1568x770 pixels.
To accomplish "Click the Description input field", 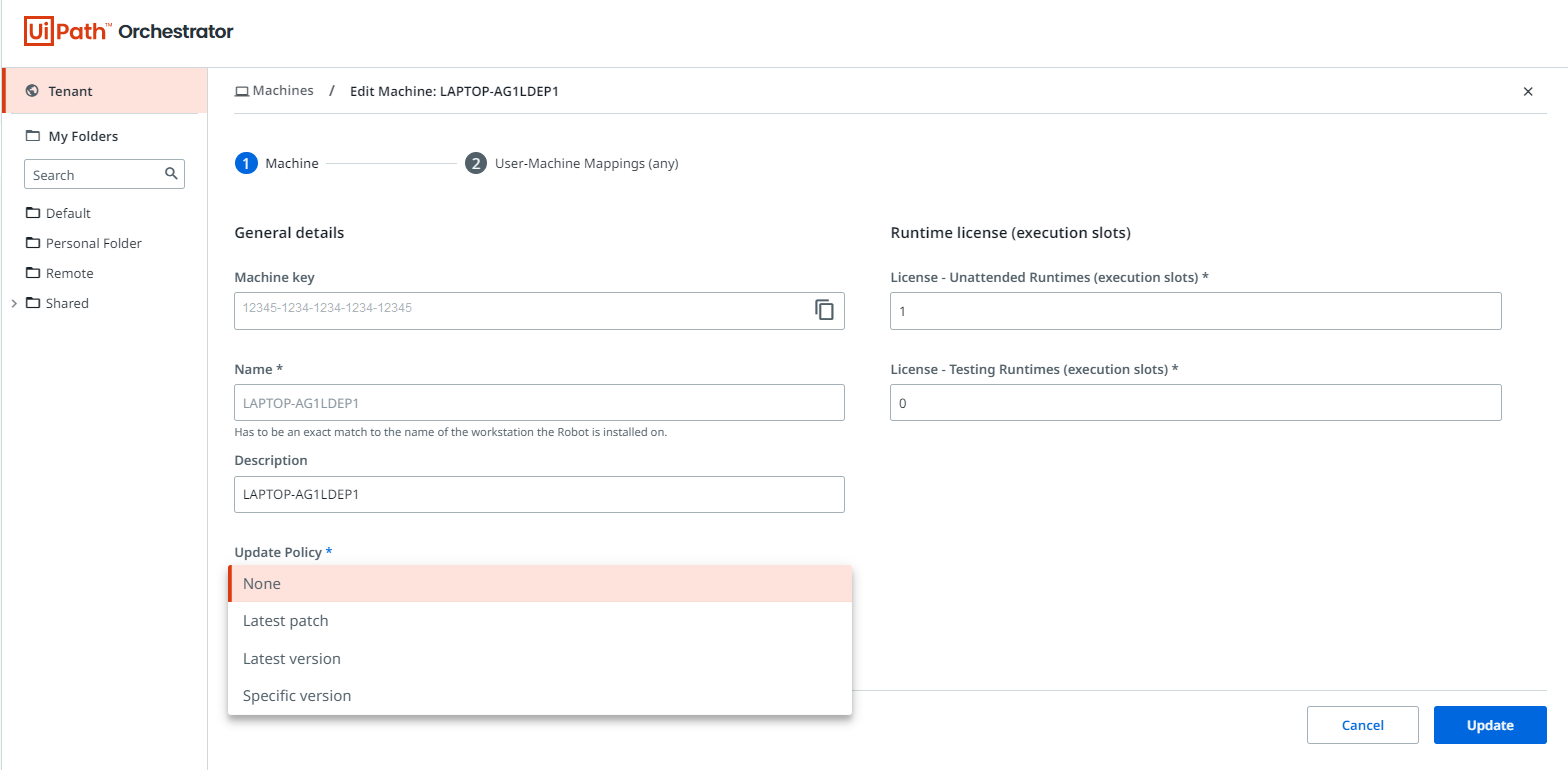I will point(539,495).
